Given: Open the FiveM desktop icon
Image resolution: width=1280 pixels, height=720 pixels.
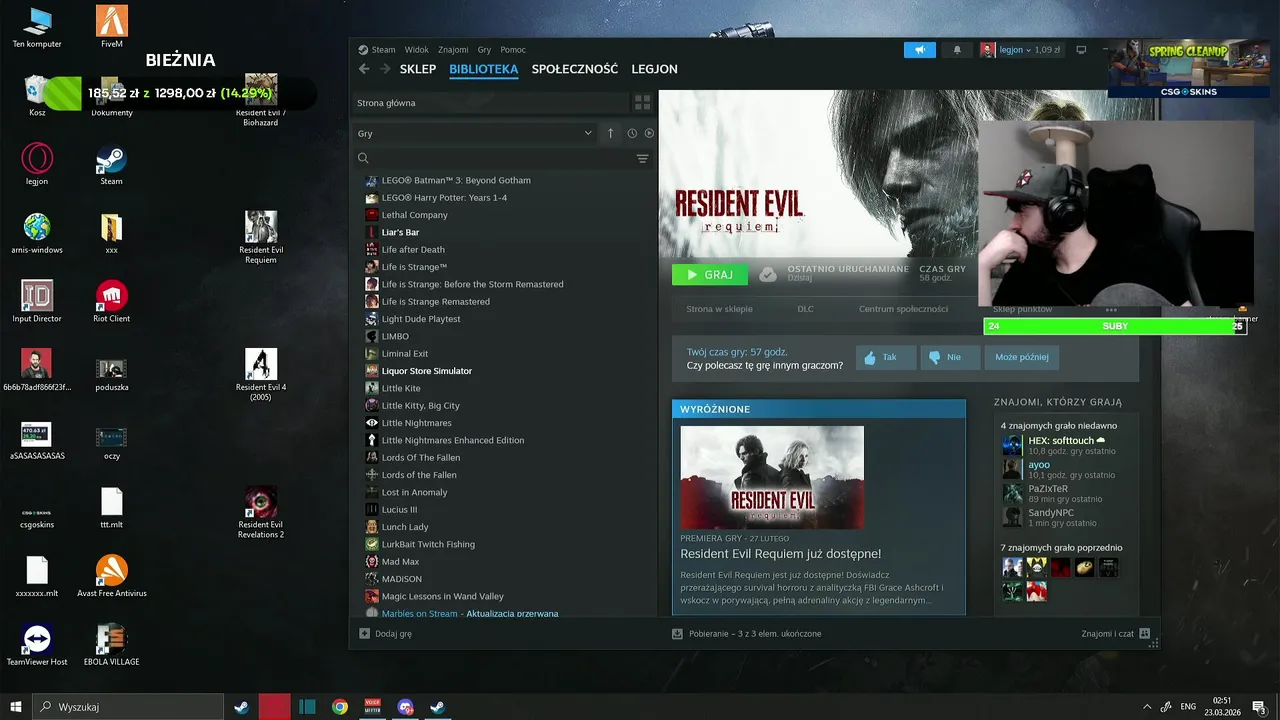Looking at the screenshot, I should point(112,27).
